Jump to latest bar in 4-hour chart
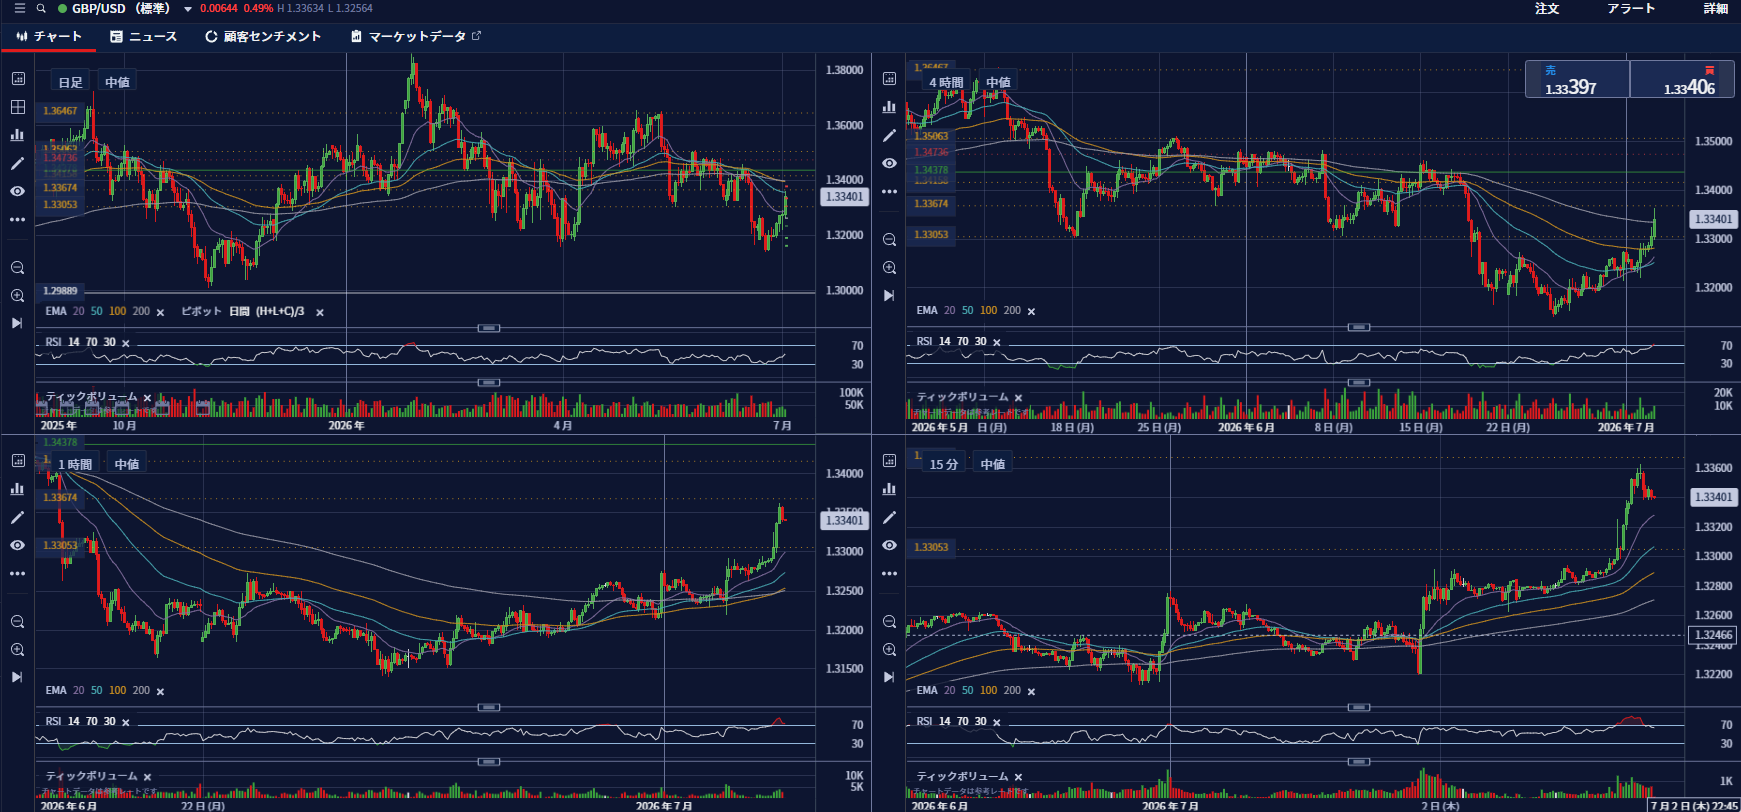1741x812 pixels. pyautogui.click(x=889, y=295)
